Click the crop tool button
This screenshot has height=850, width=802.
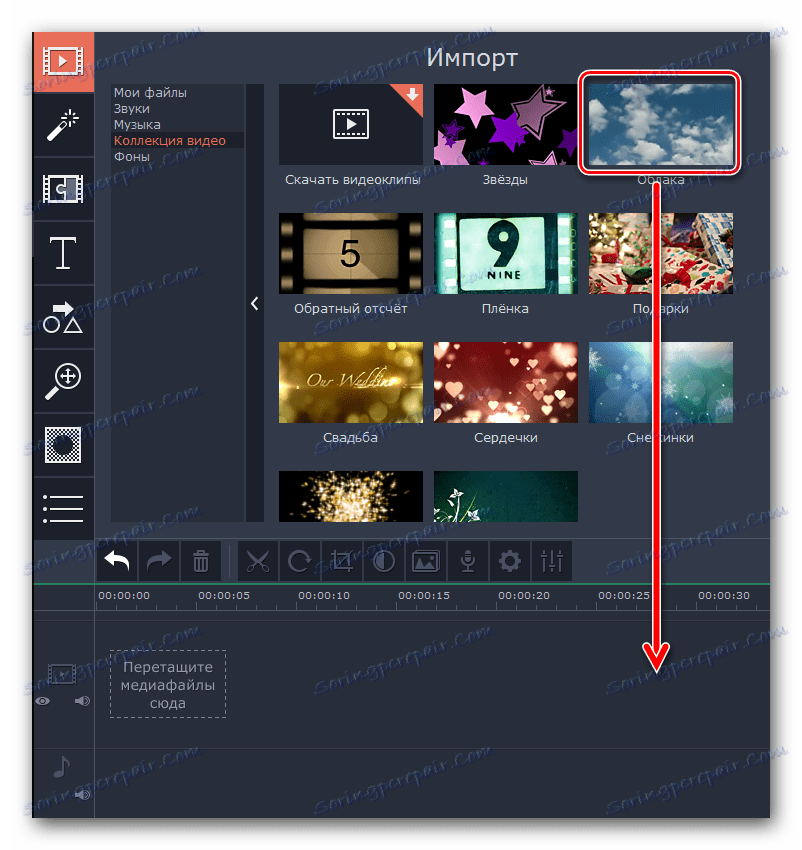tap(342, 561)
